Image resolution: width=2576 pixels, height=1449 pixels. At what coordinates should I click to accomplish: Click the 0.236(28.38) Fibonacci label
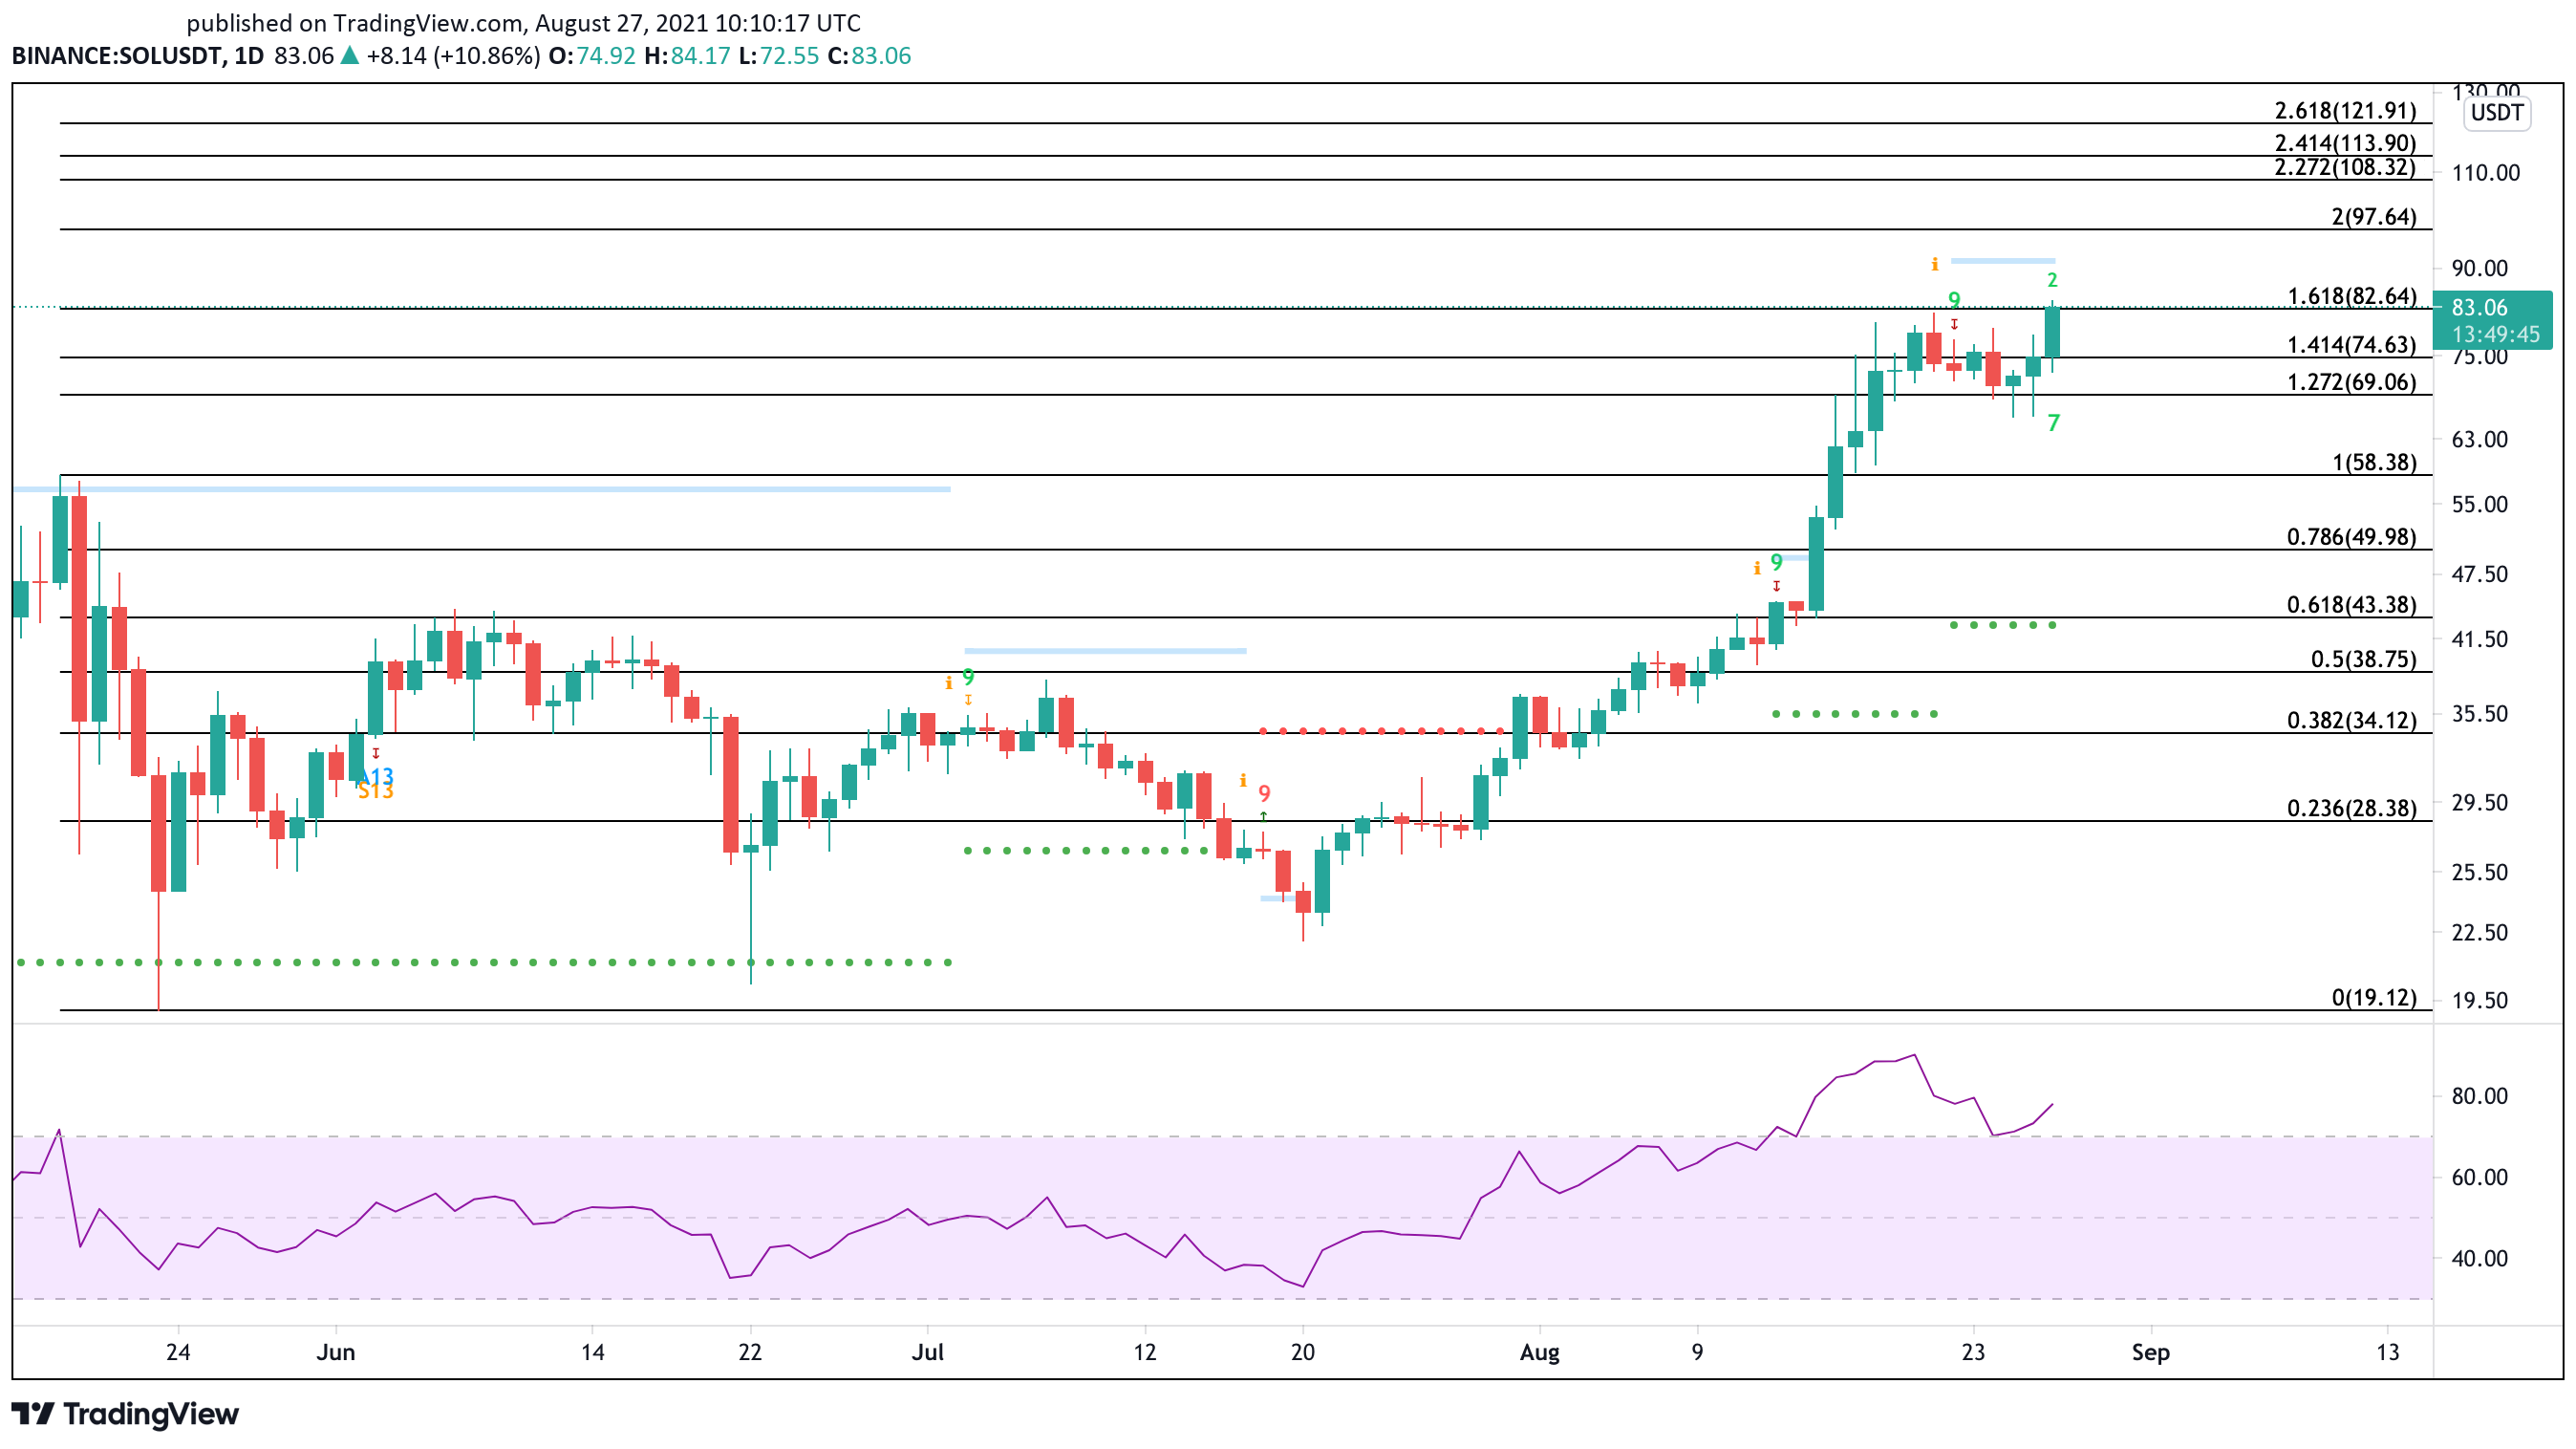pyautogui.click(x=2352, y=808)
